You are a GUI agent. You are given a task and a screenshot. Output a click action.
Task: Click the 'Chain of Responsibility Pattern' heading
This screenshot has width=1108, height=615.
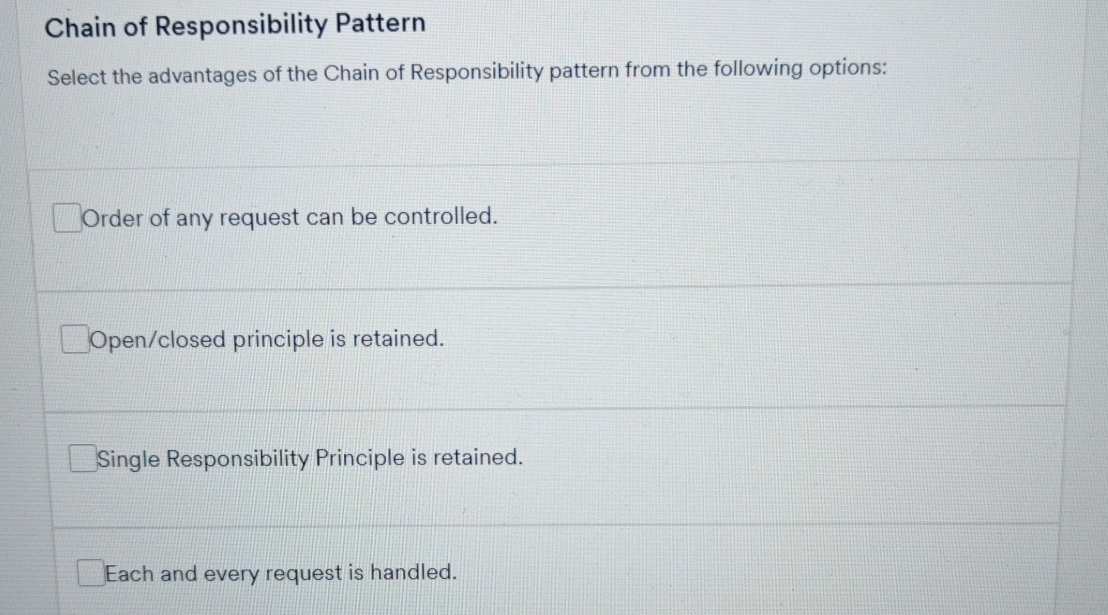pos(235,23)
